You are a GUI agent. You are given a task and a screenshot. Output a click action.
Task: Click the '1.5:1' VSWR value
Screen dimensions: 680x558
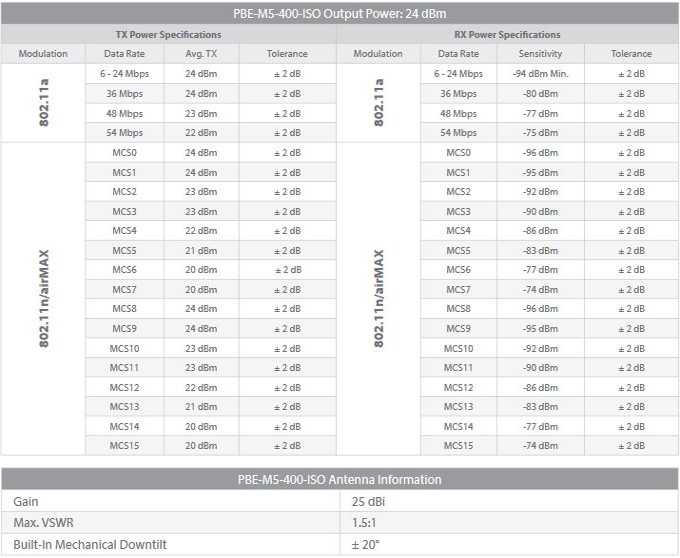(x=364, y=523)
